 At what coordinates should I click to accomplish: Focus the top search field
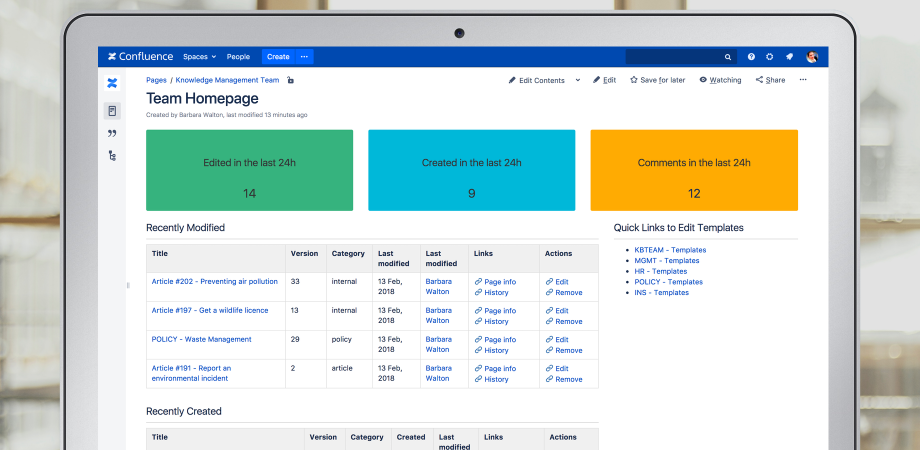click(681, 57)
